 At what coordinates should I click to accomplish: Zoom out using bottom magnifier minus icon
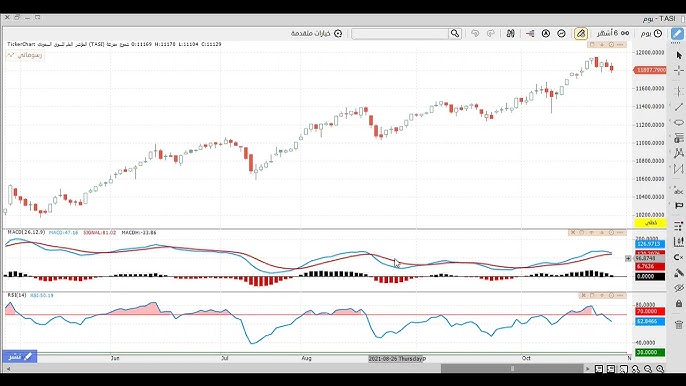pyautogui.click(x=648, y=369)
